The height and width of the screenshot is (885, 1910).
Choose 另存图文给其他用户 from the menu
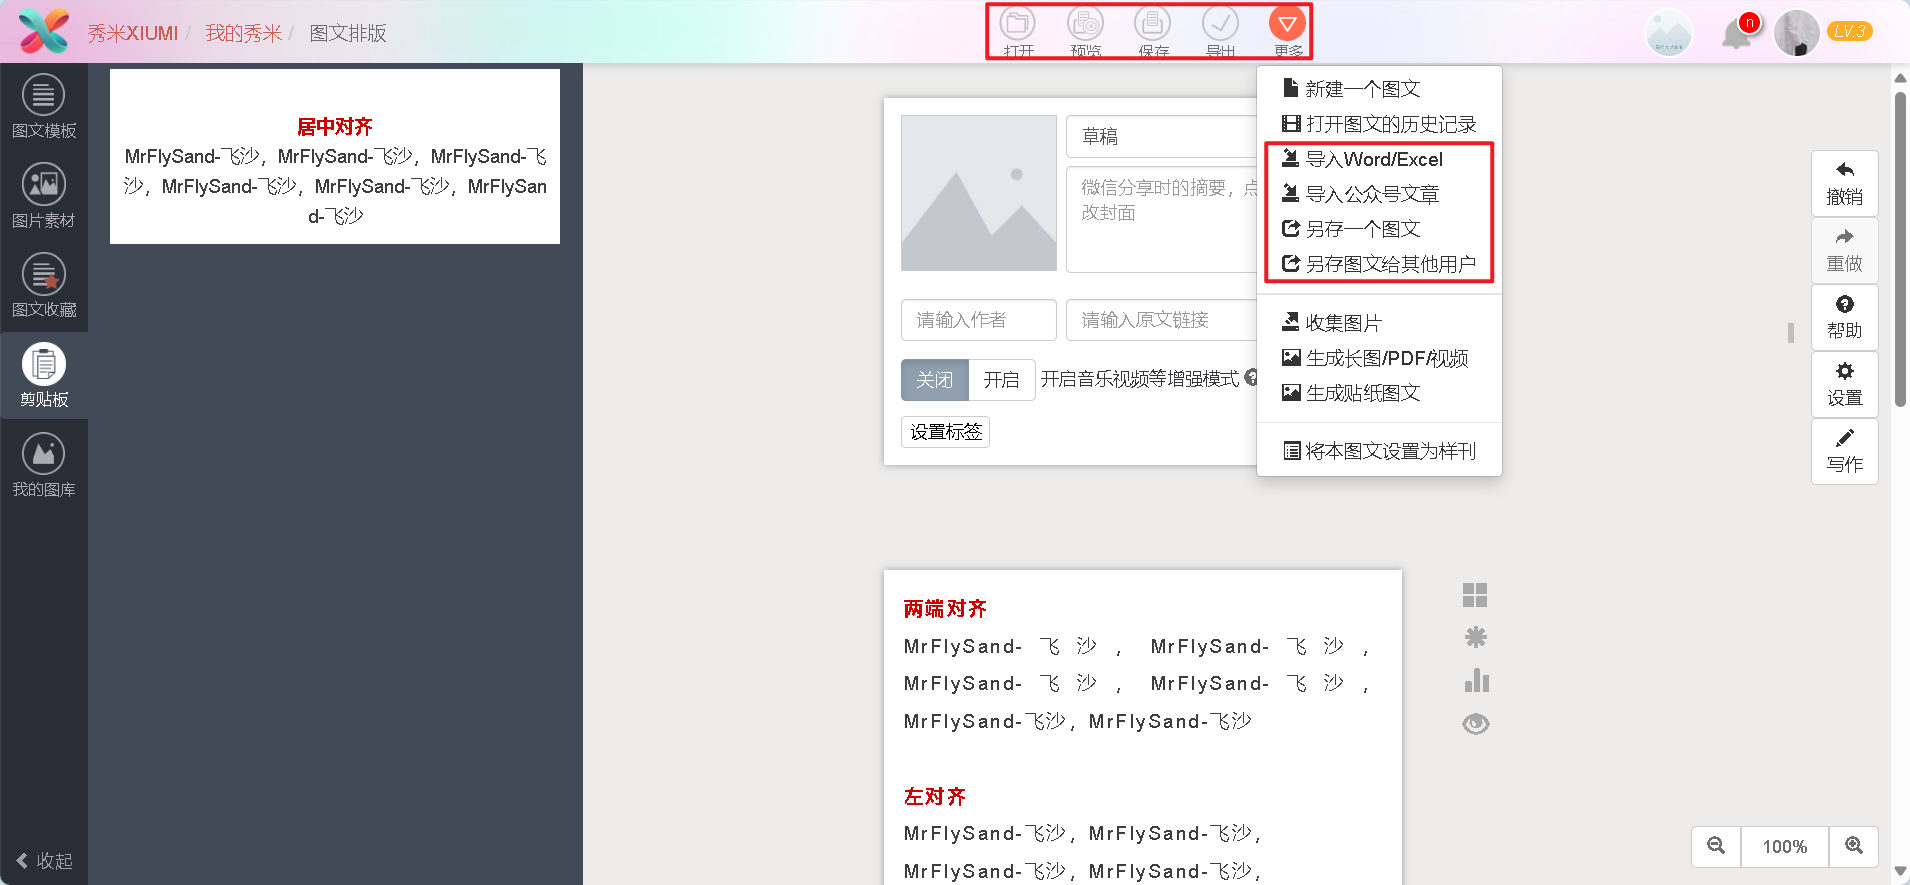tap(1379, 264)
